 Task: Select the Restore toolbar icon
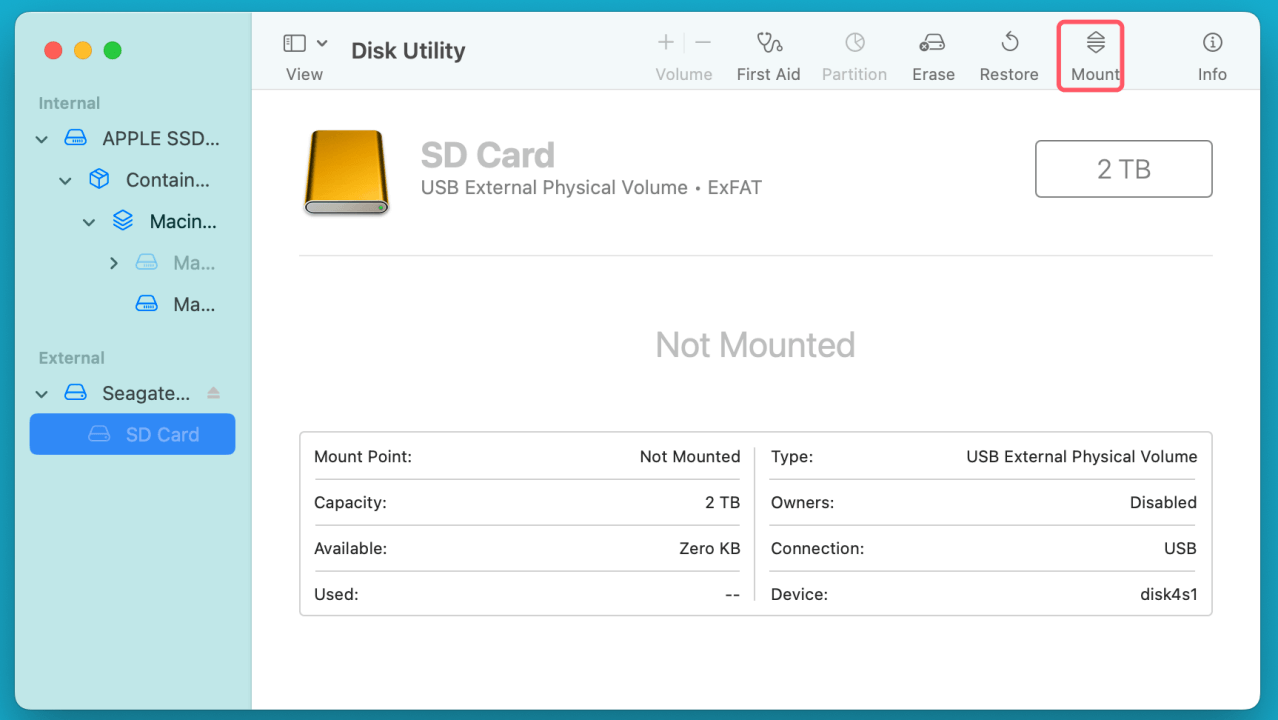pos(1008,52)
